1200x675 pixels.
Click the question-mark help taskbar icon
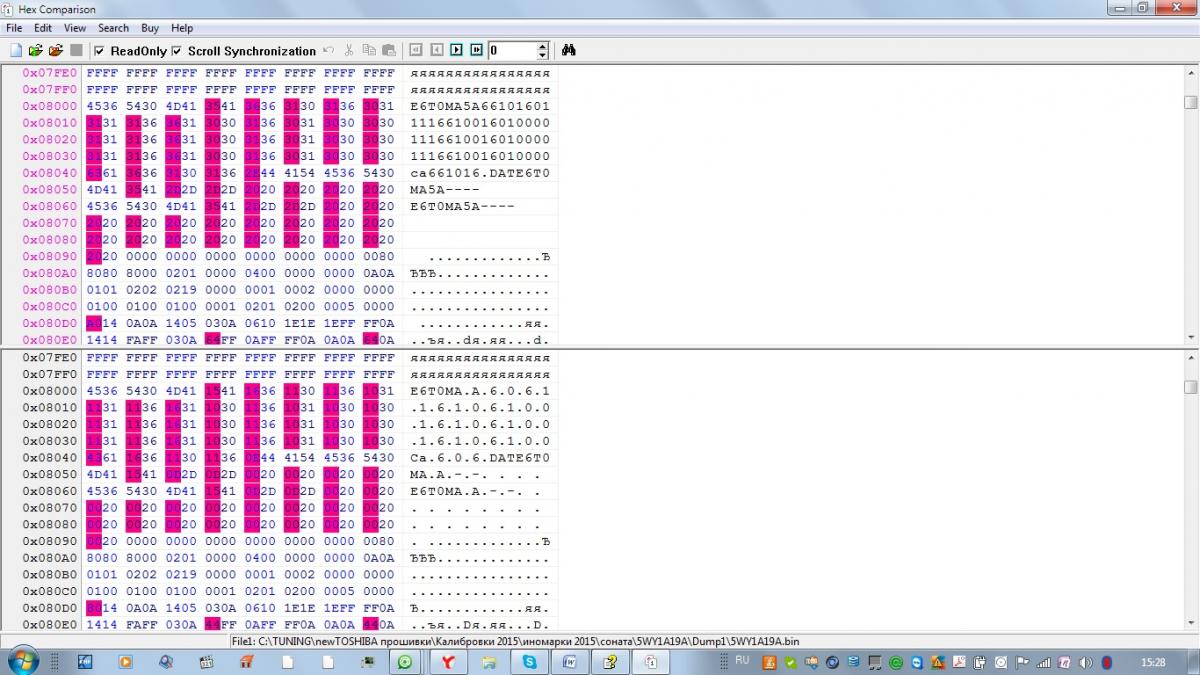pyautogui.click(x=609, y=662)
